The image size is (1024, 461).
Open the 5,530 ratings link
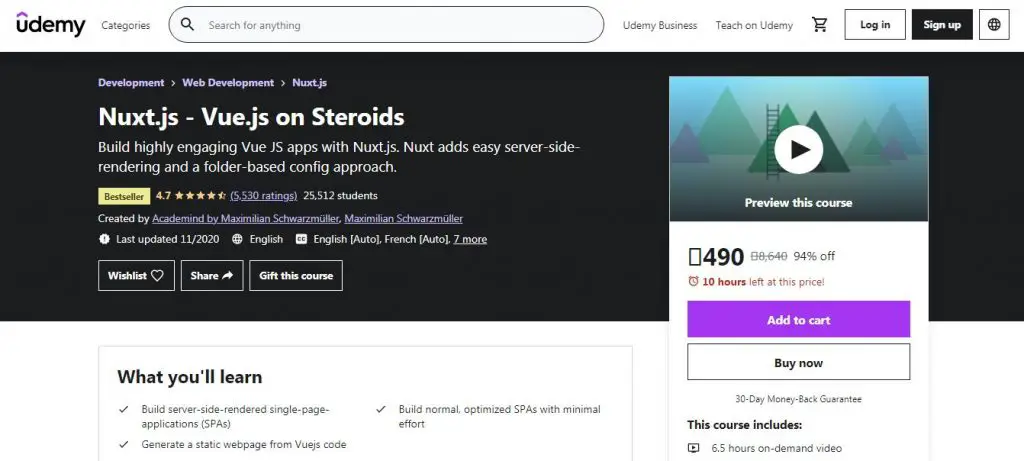coord(263,195)
